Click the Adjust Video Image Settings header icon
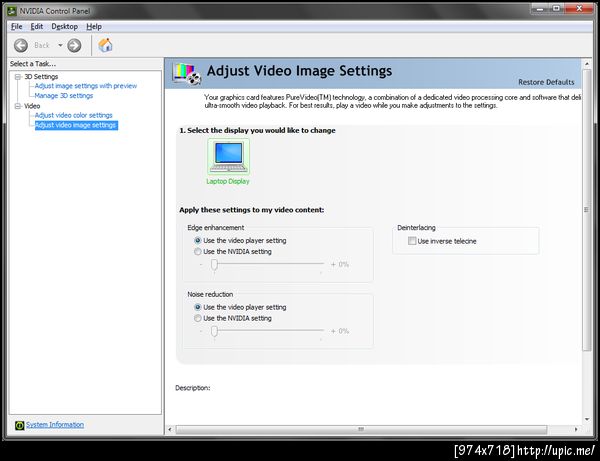The image size is (600, 461). point(186,73)
